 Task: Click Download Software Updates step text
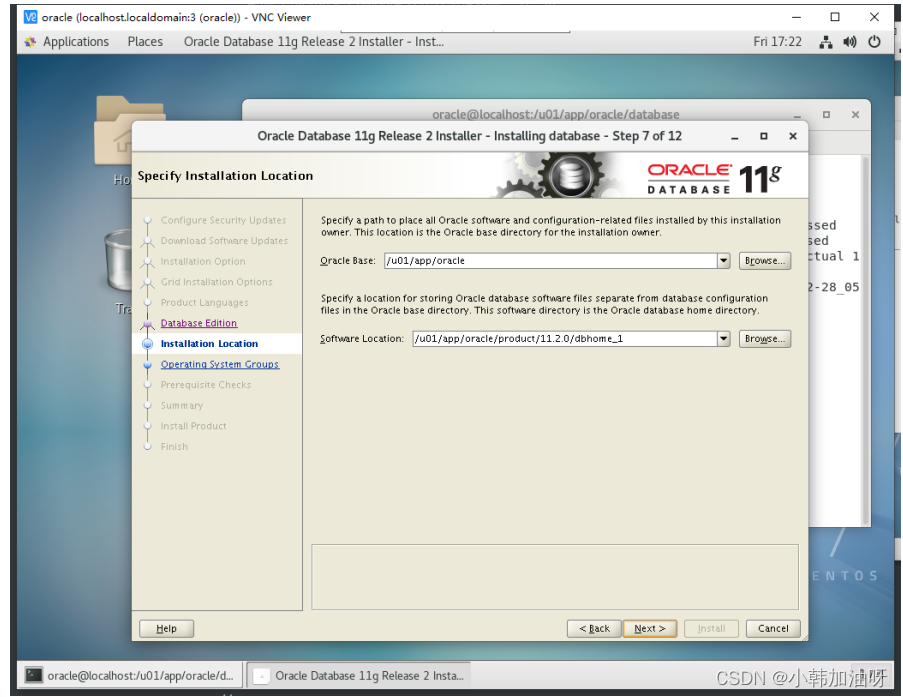coord(224,241)
